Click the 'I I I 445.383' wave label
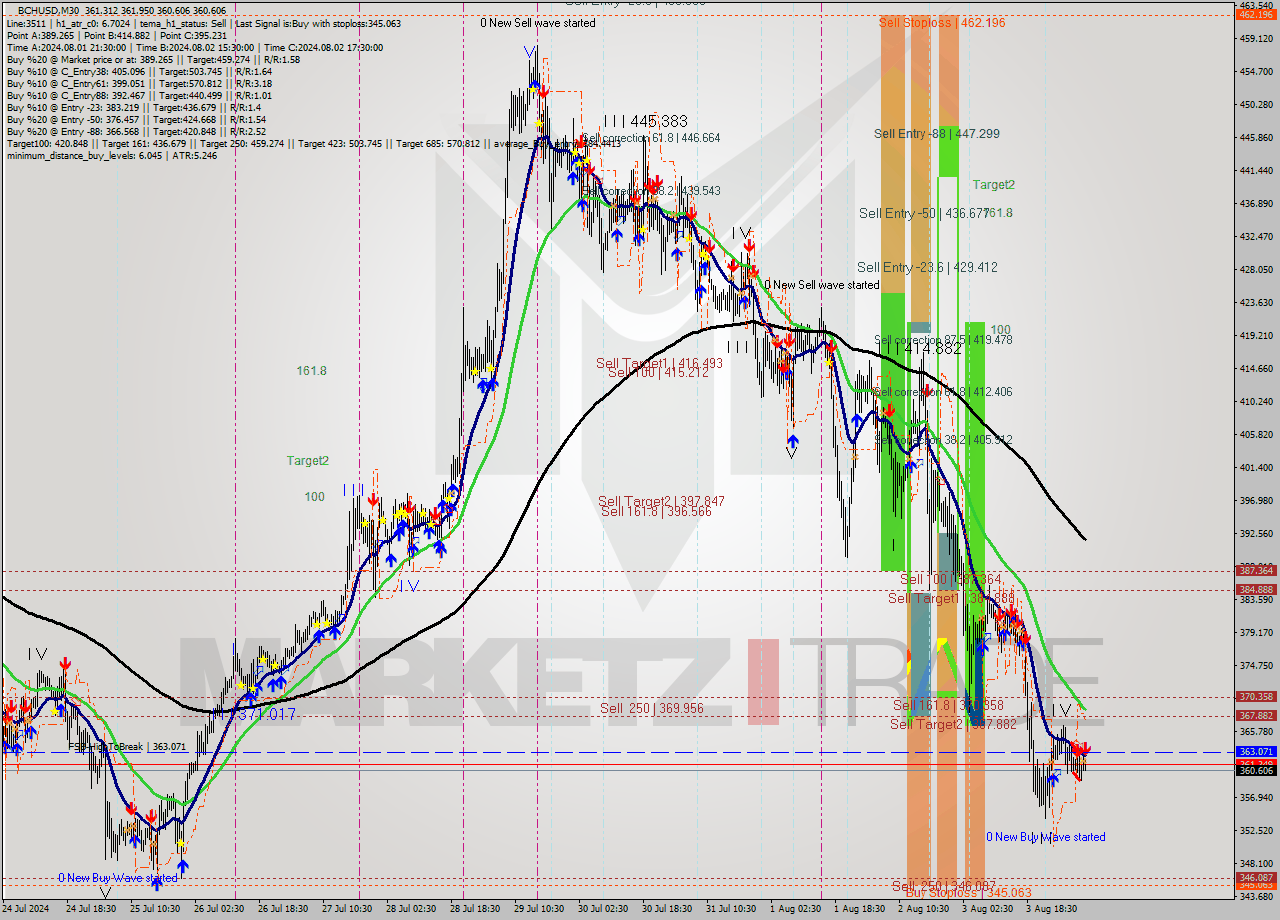The image size is (1280, 920). 645,121
